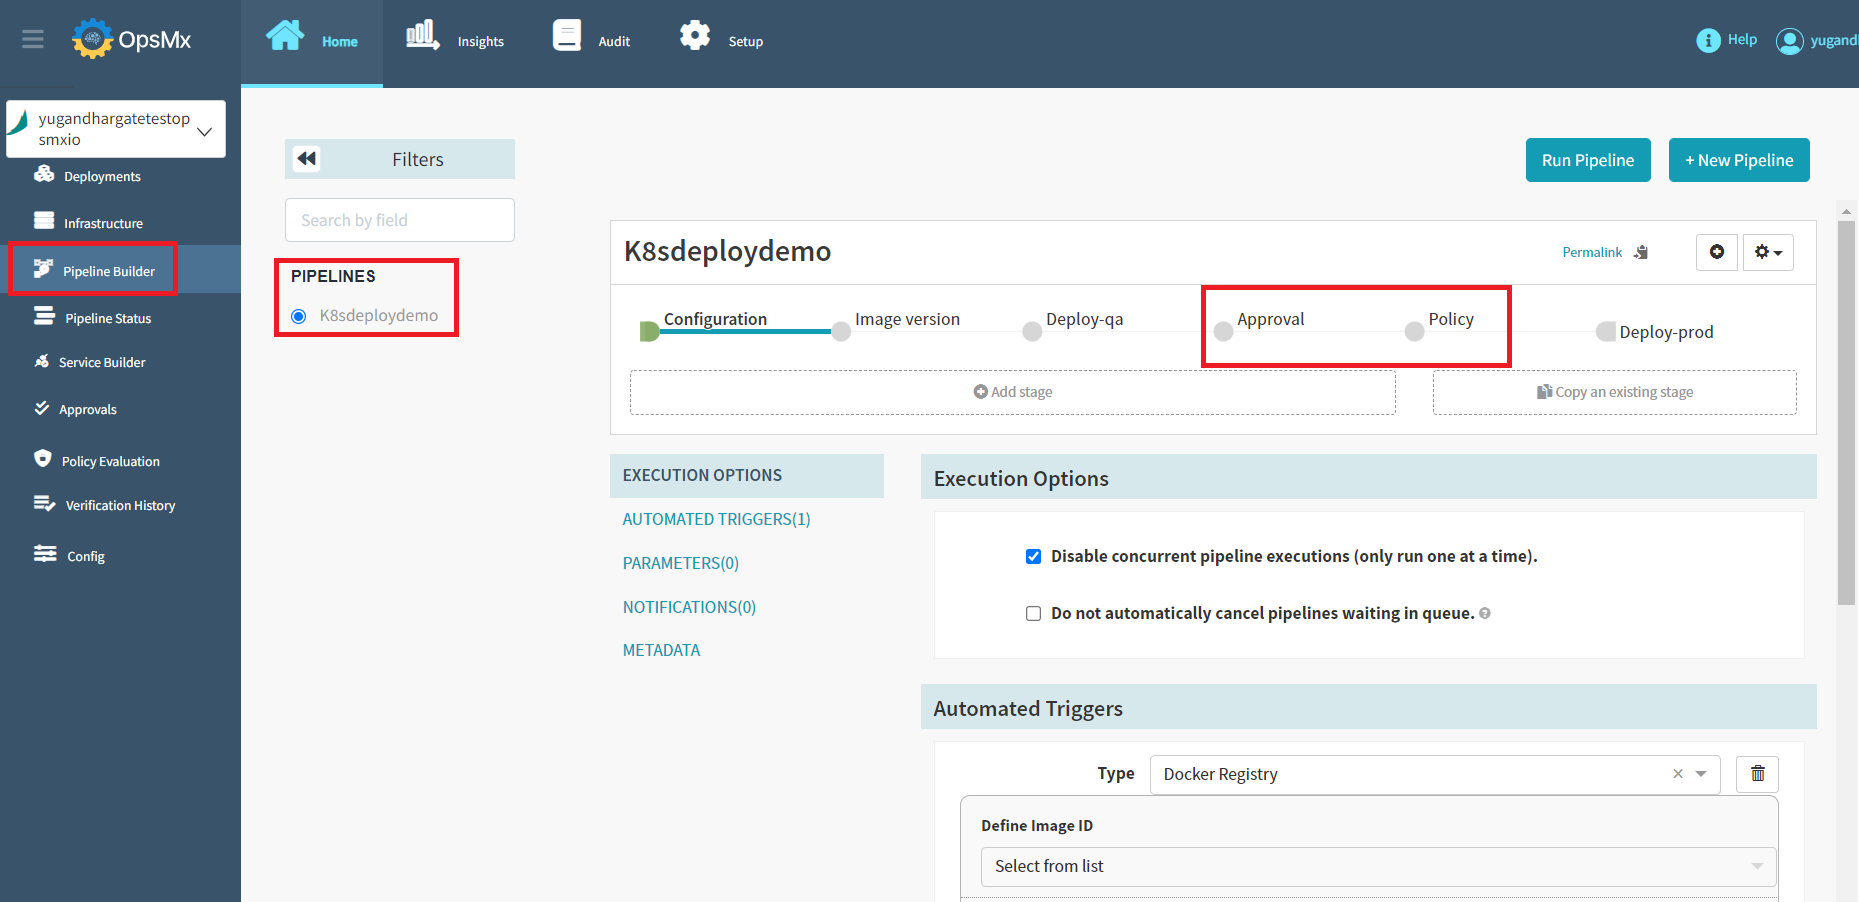Viewport: 1859px width, 902px height.
Task: Open the Audit section
Action: (x=592, y=40)
